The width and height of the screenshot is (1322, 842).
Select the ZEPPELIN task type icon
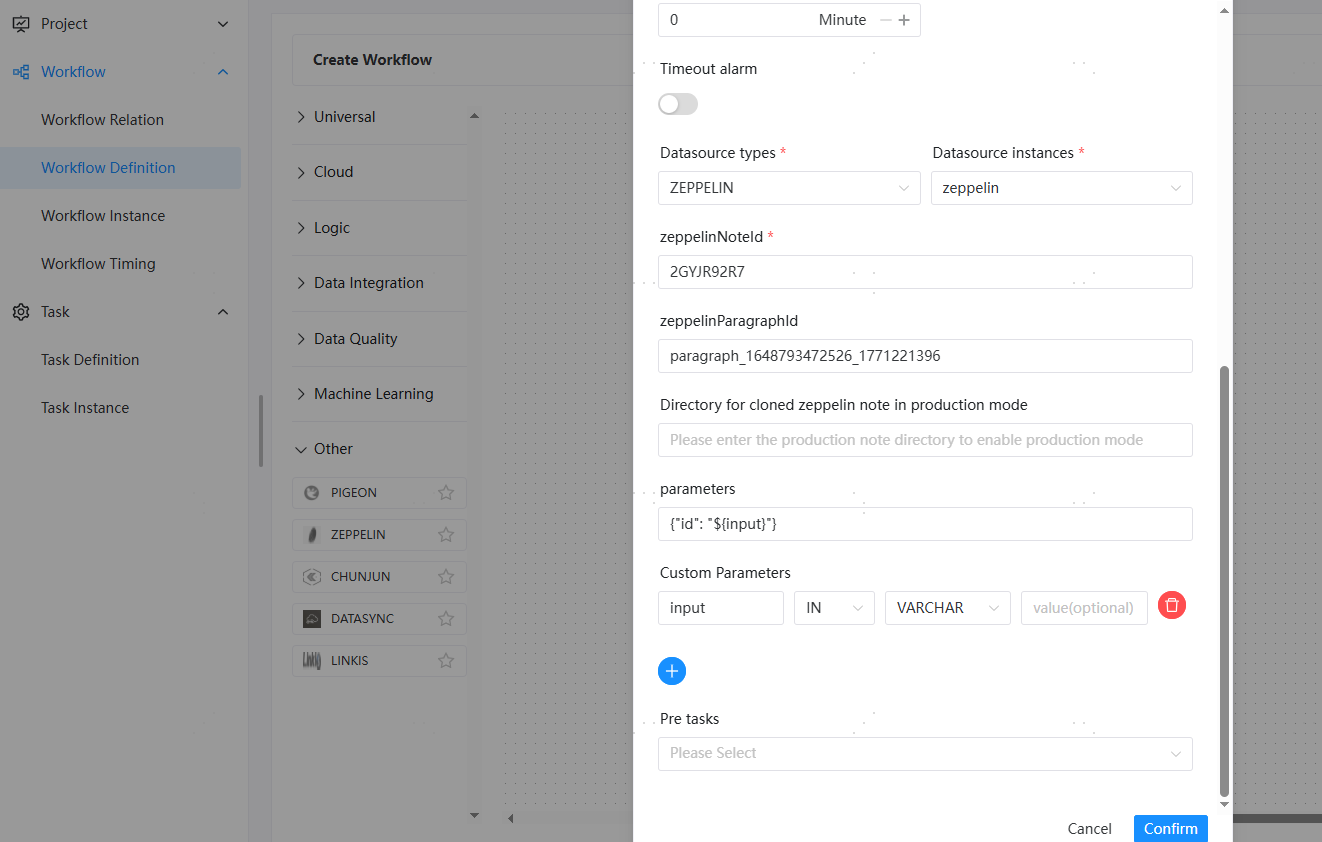point(312,535)
